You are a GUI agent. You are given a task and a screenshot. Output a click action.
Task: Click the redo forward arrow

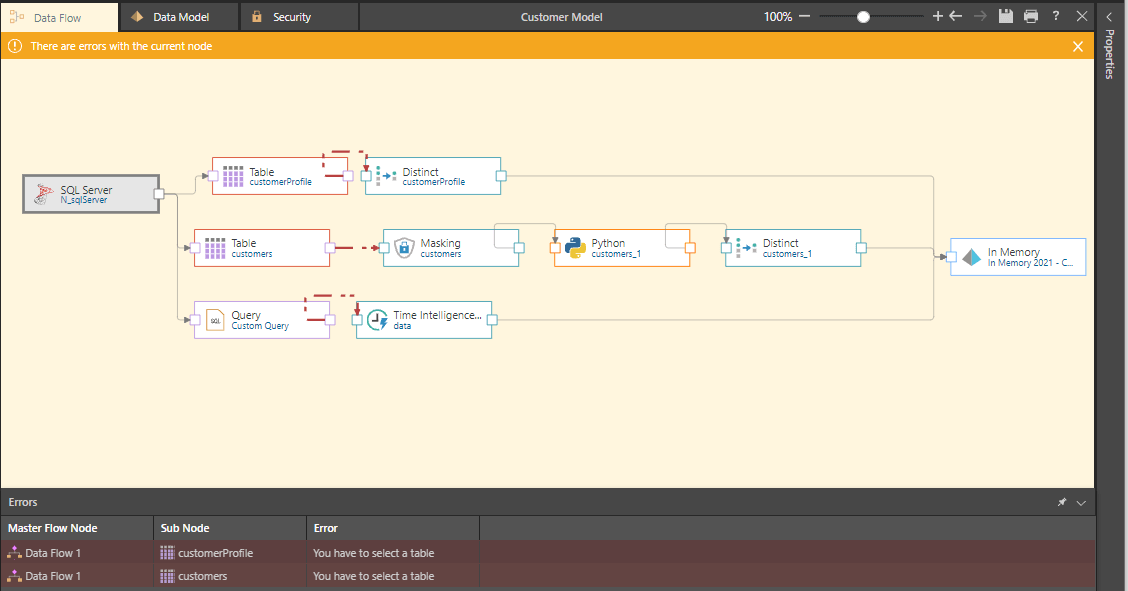980,16
